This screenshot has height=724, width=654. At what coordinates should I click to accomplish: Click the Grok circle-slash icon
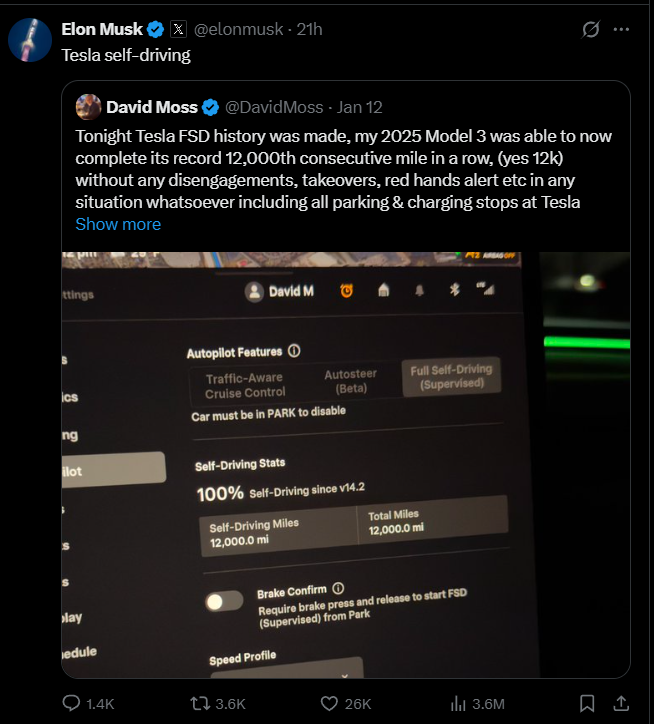click(591, 30)
